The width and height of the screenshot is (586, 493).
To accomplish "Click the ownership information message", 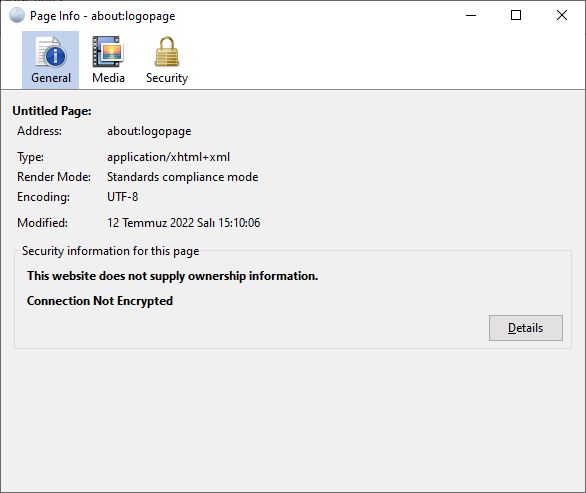I will pyautogui.click(x=172, y=276).
